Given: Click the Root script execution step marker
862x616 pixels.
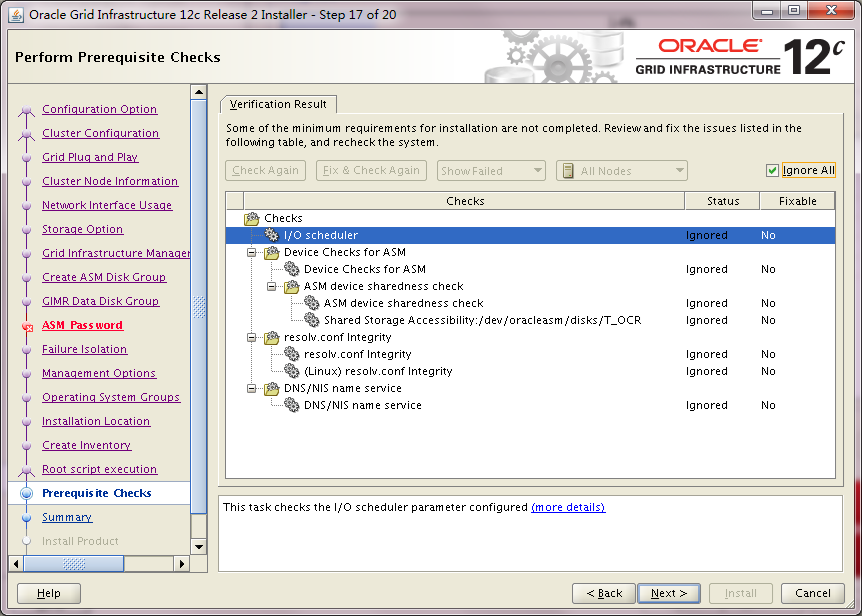Looking at the screenshot, I should [x=26, y=471].
